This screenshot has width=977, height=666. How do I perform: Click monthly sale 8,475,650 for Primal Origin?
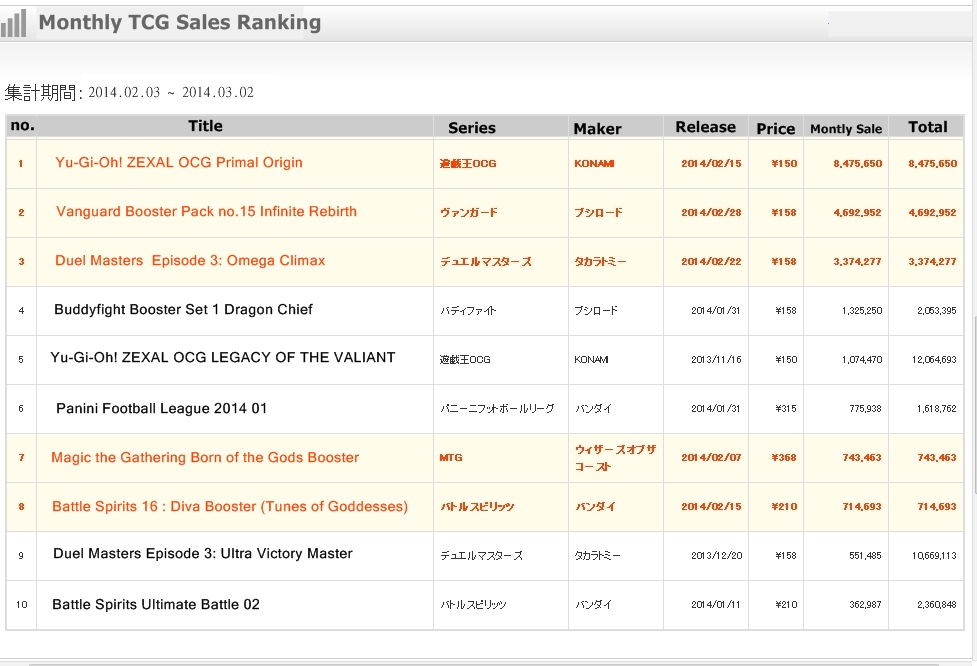[x=857, y=164]
